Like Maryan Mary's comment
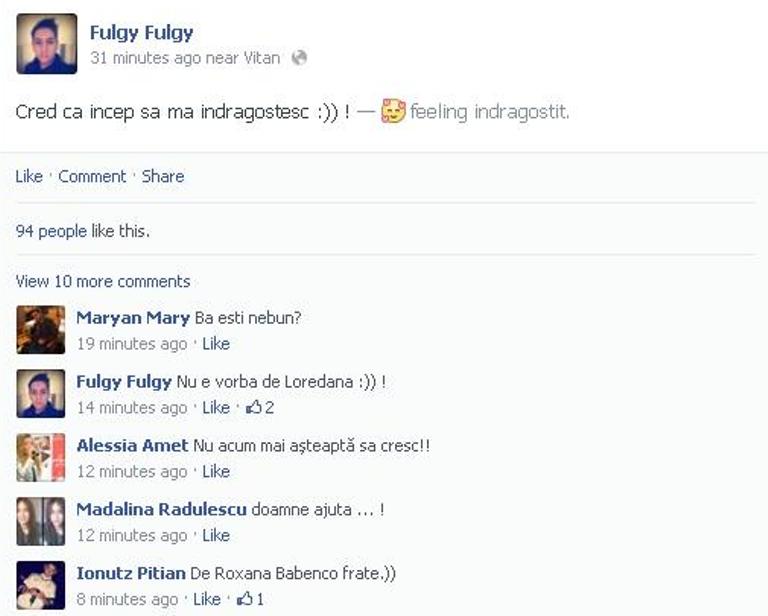Screen dimensions: 768x616 [216, 344]
